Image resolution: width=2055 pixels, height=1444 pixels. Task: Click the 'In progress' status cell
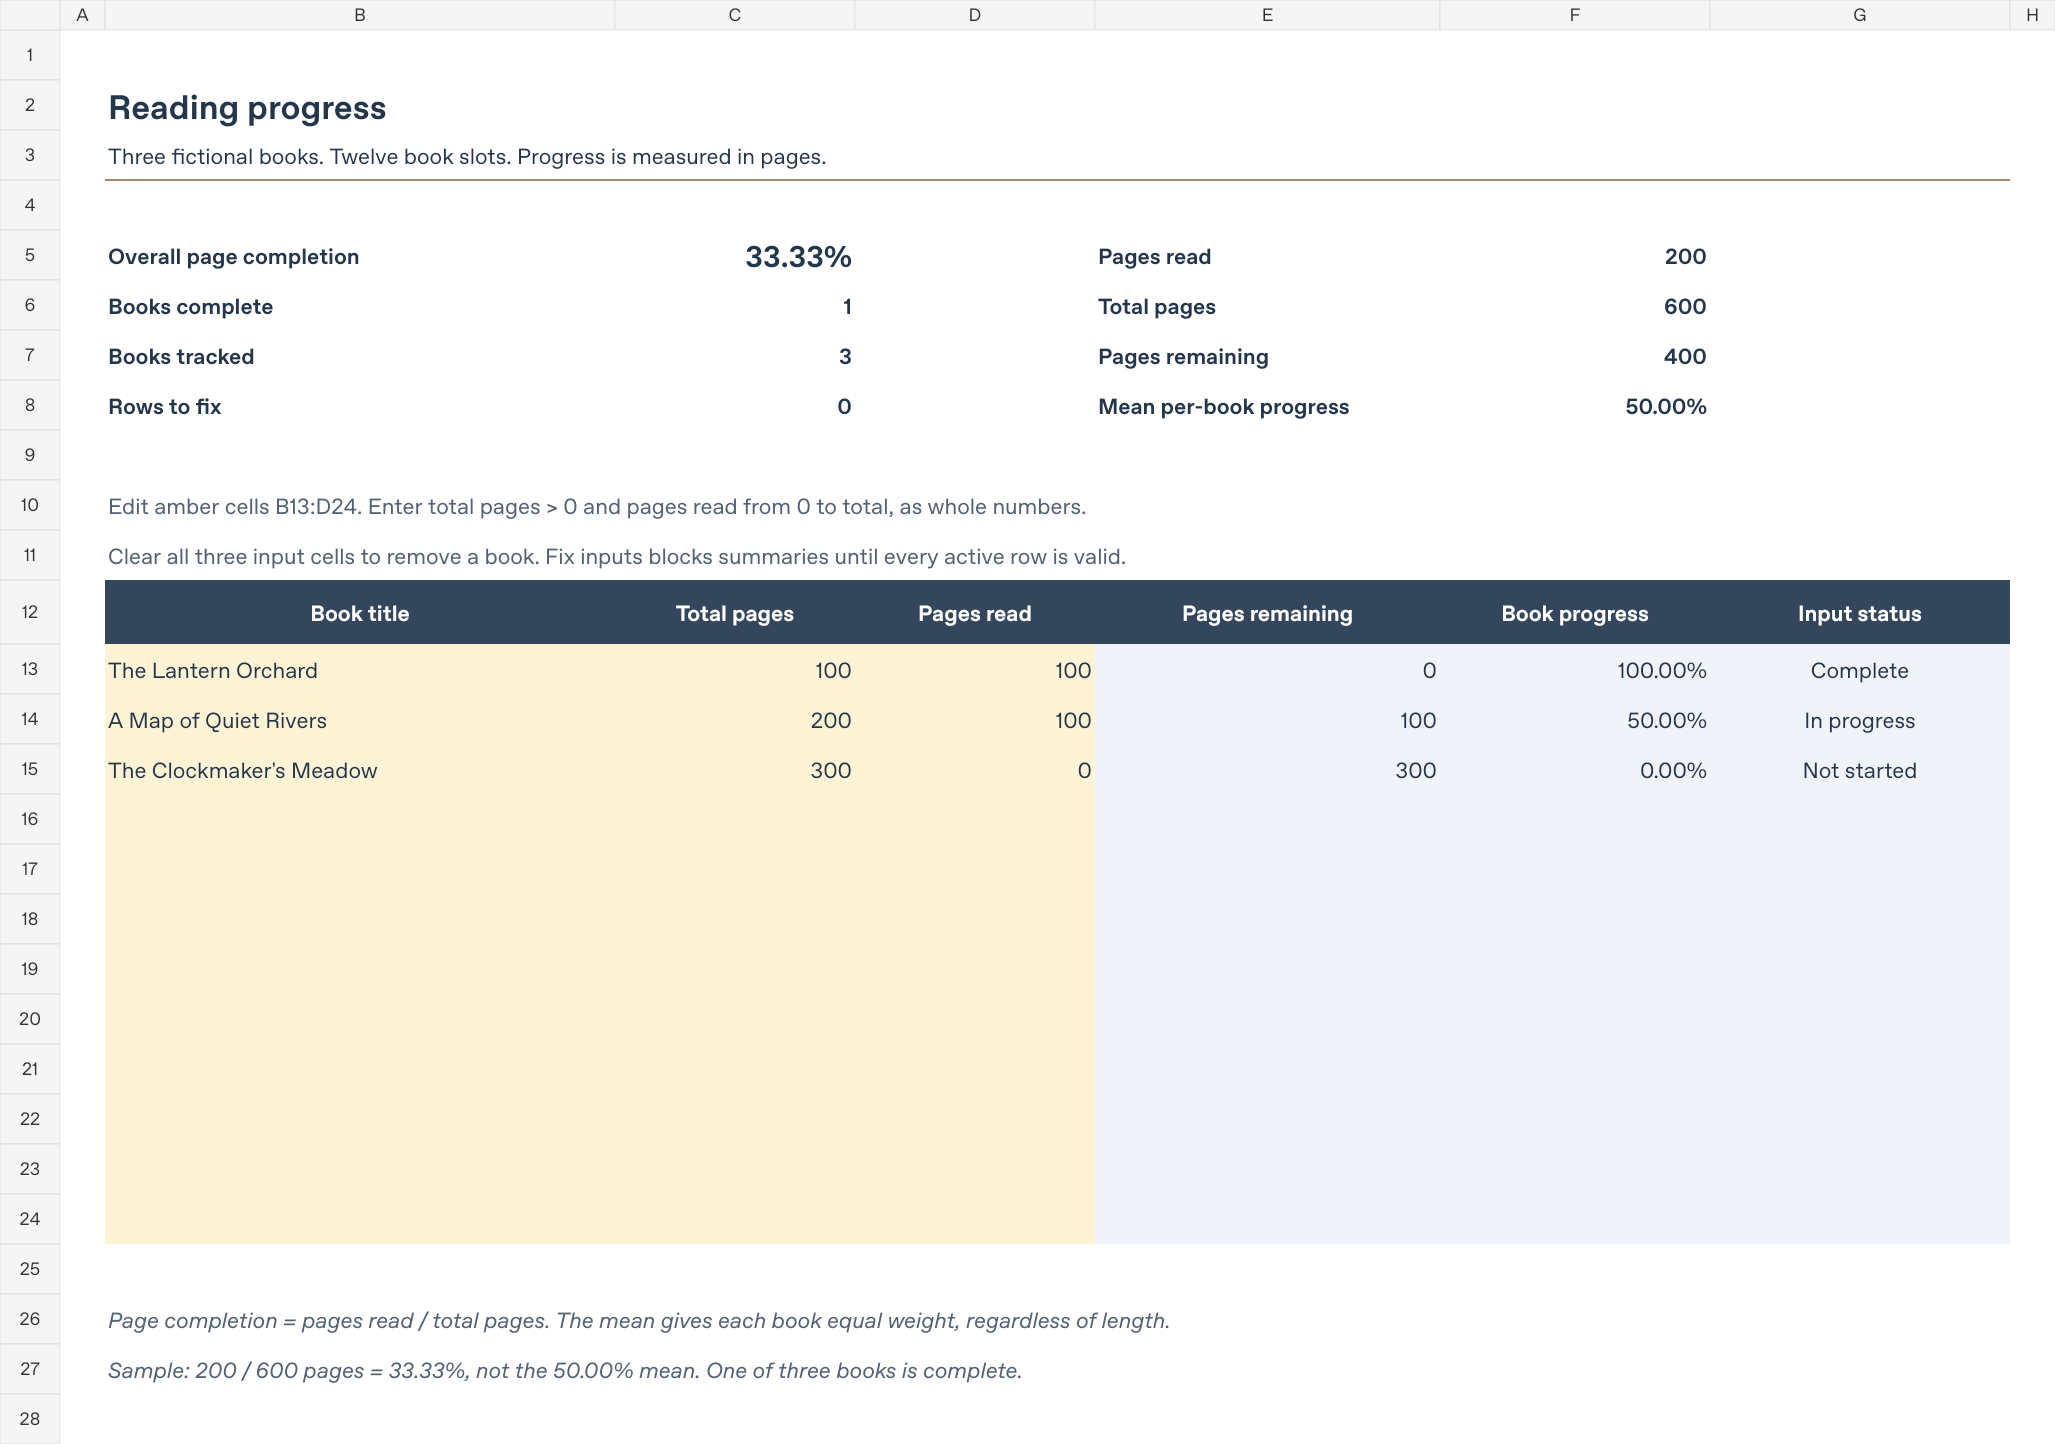coord(1859,720)
